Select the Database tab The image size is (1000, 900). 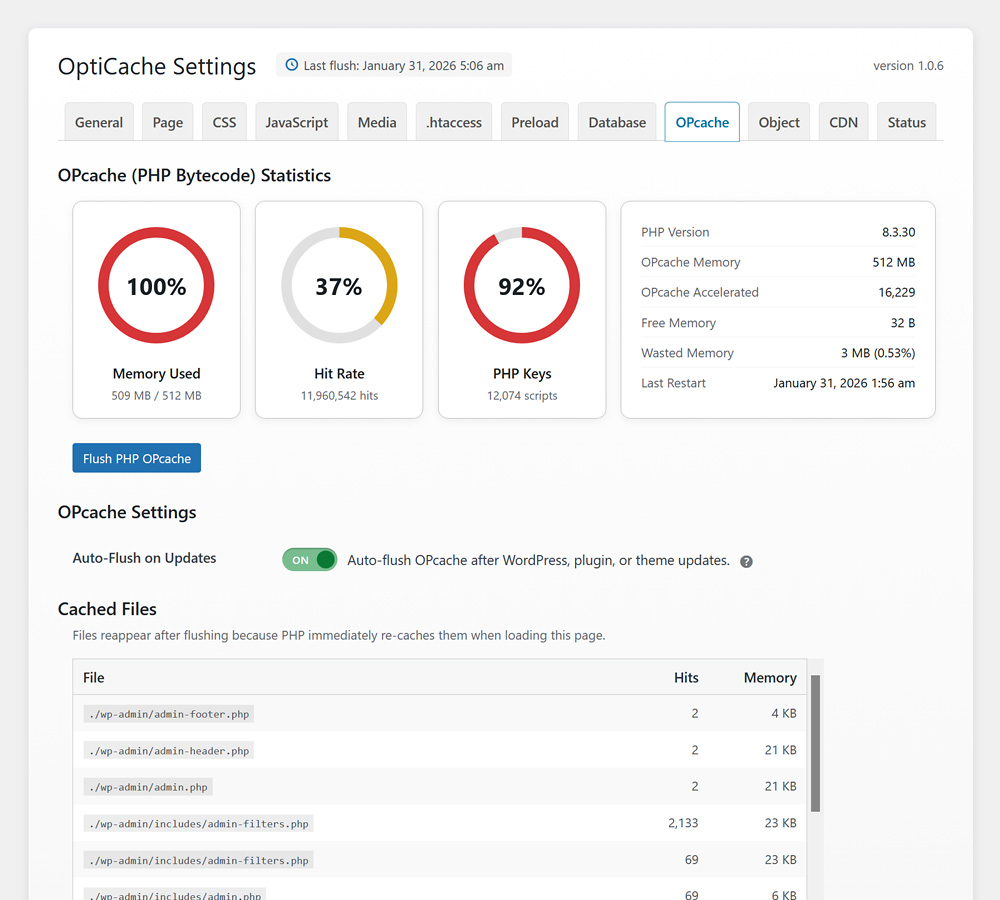617,122
